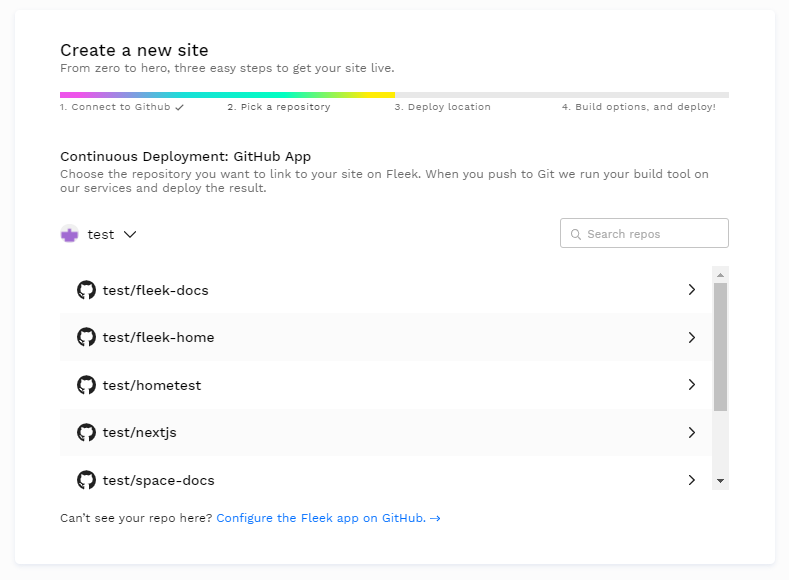The width and height of the screenshot is (789, 580).
Task: Click the colorful step progress bar
Action: pos(228,95)
